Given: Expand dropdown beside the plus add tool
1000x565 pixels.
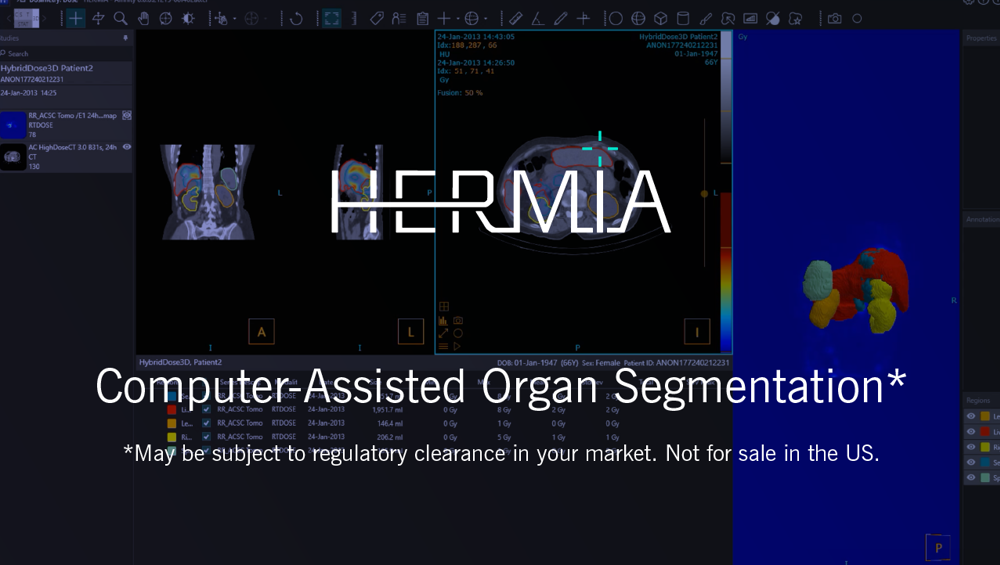Looking at the screenshot, I should point(457,19).
